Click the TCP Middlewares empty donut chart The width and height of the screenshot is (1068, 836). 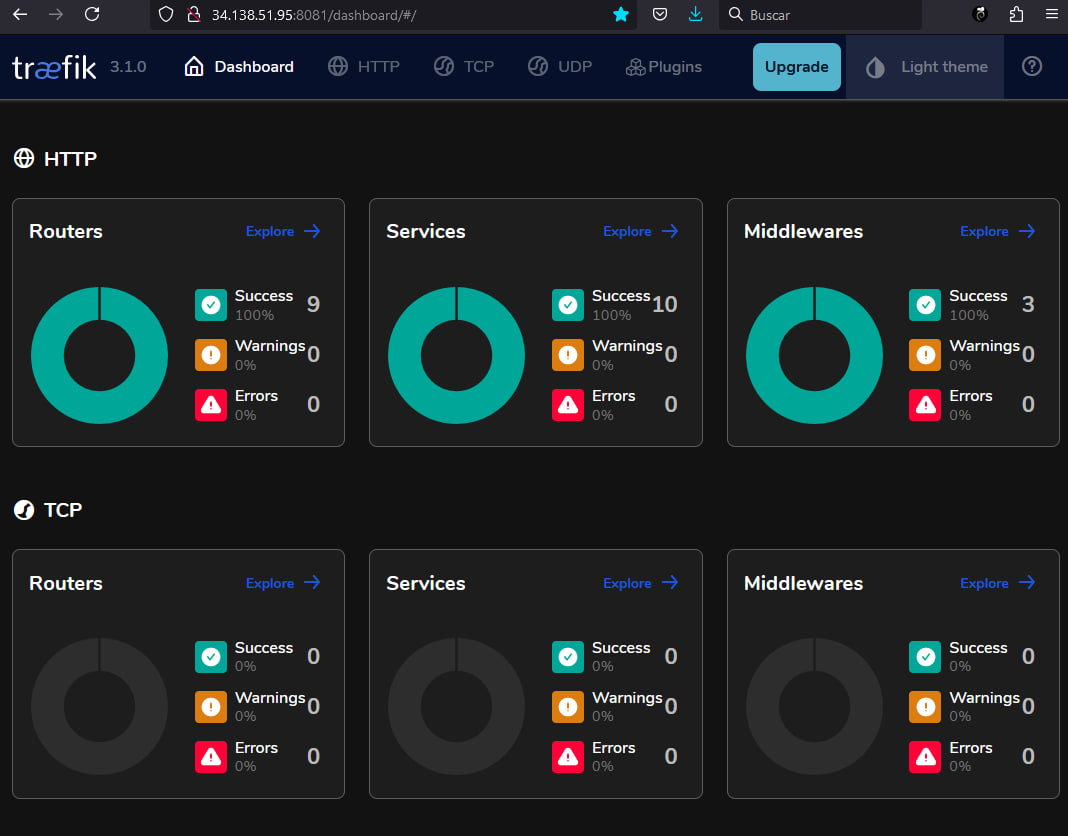814,707
